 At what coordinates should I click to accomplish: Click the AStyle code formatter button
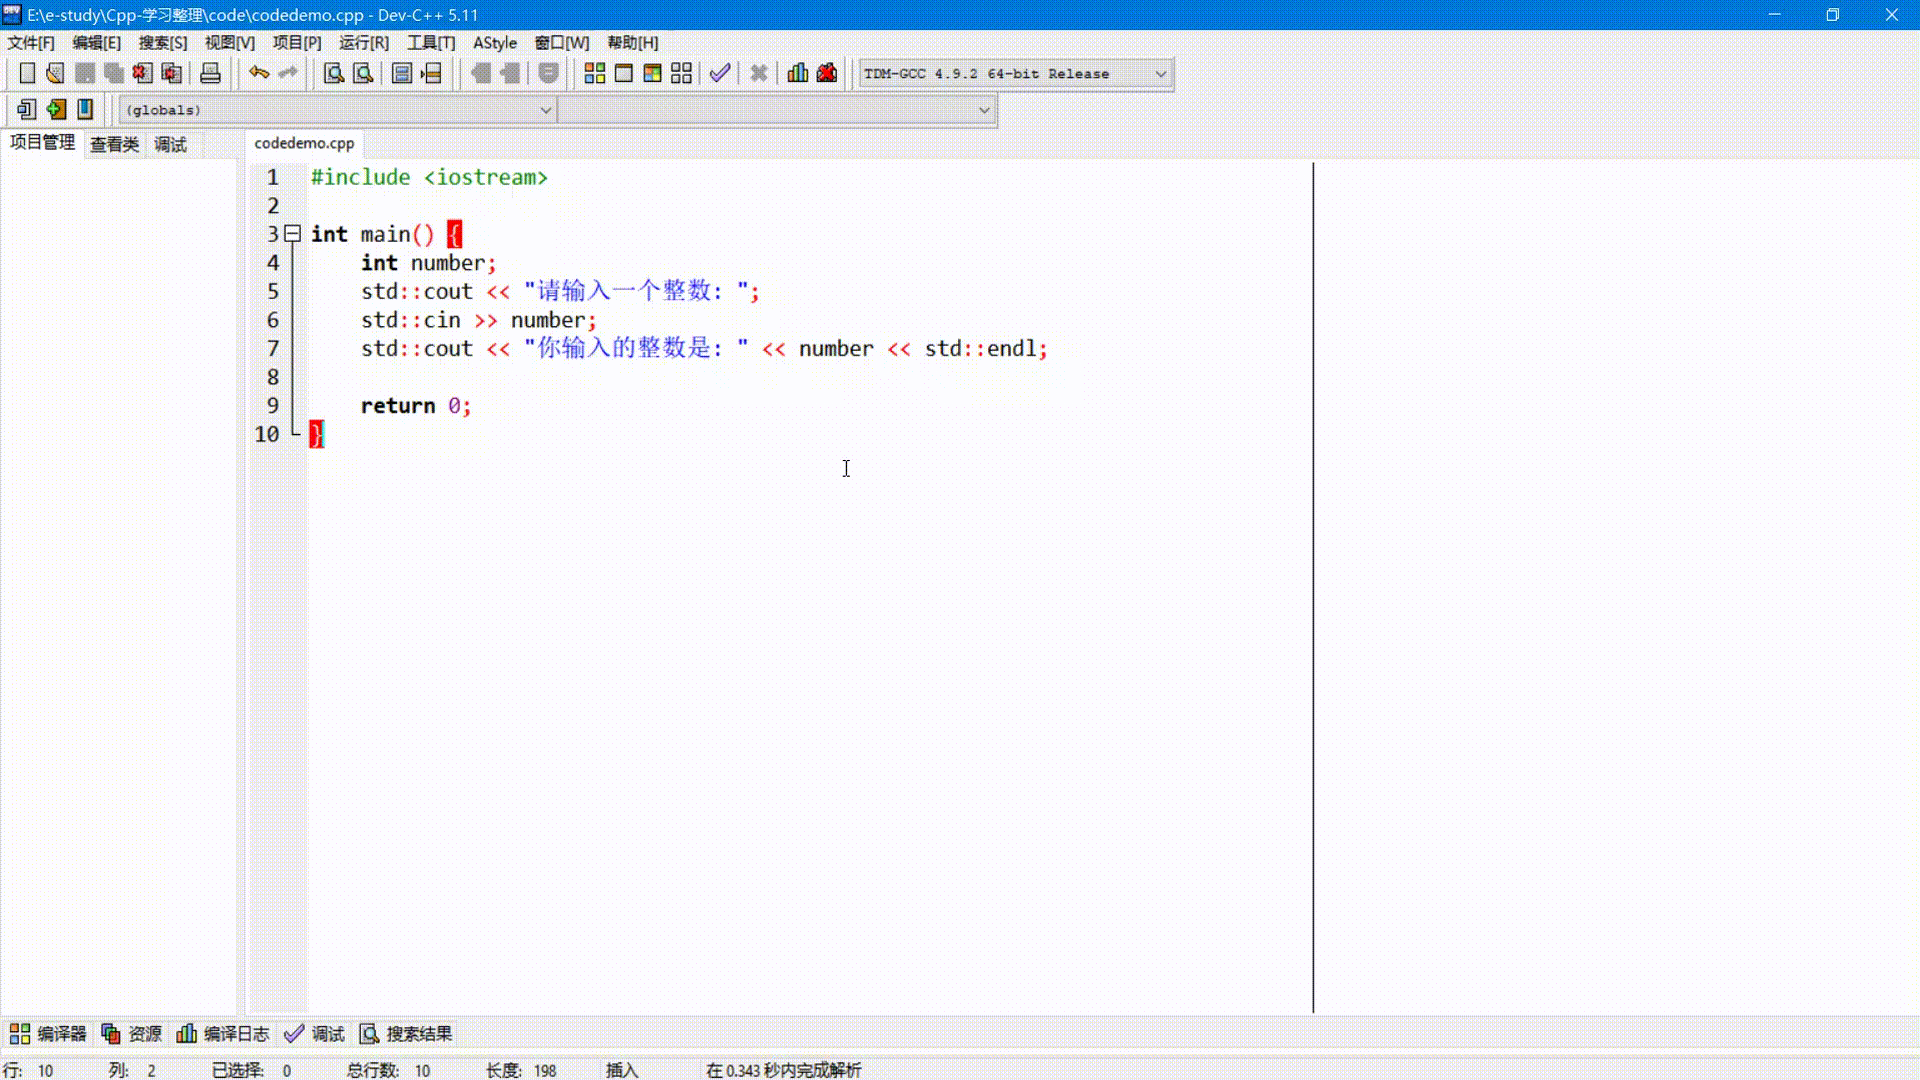(496, 42)
